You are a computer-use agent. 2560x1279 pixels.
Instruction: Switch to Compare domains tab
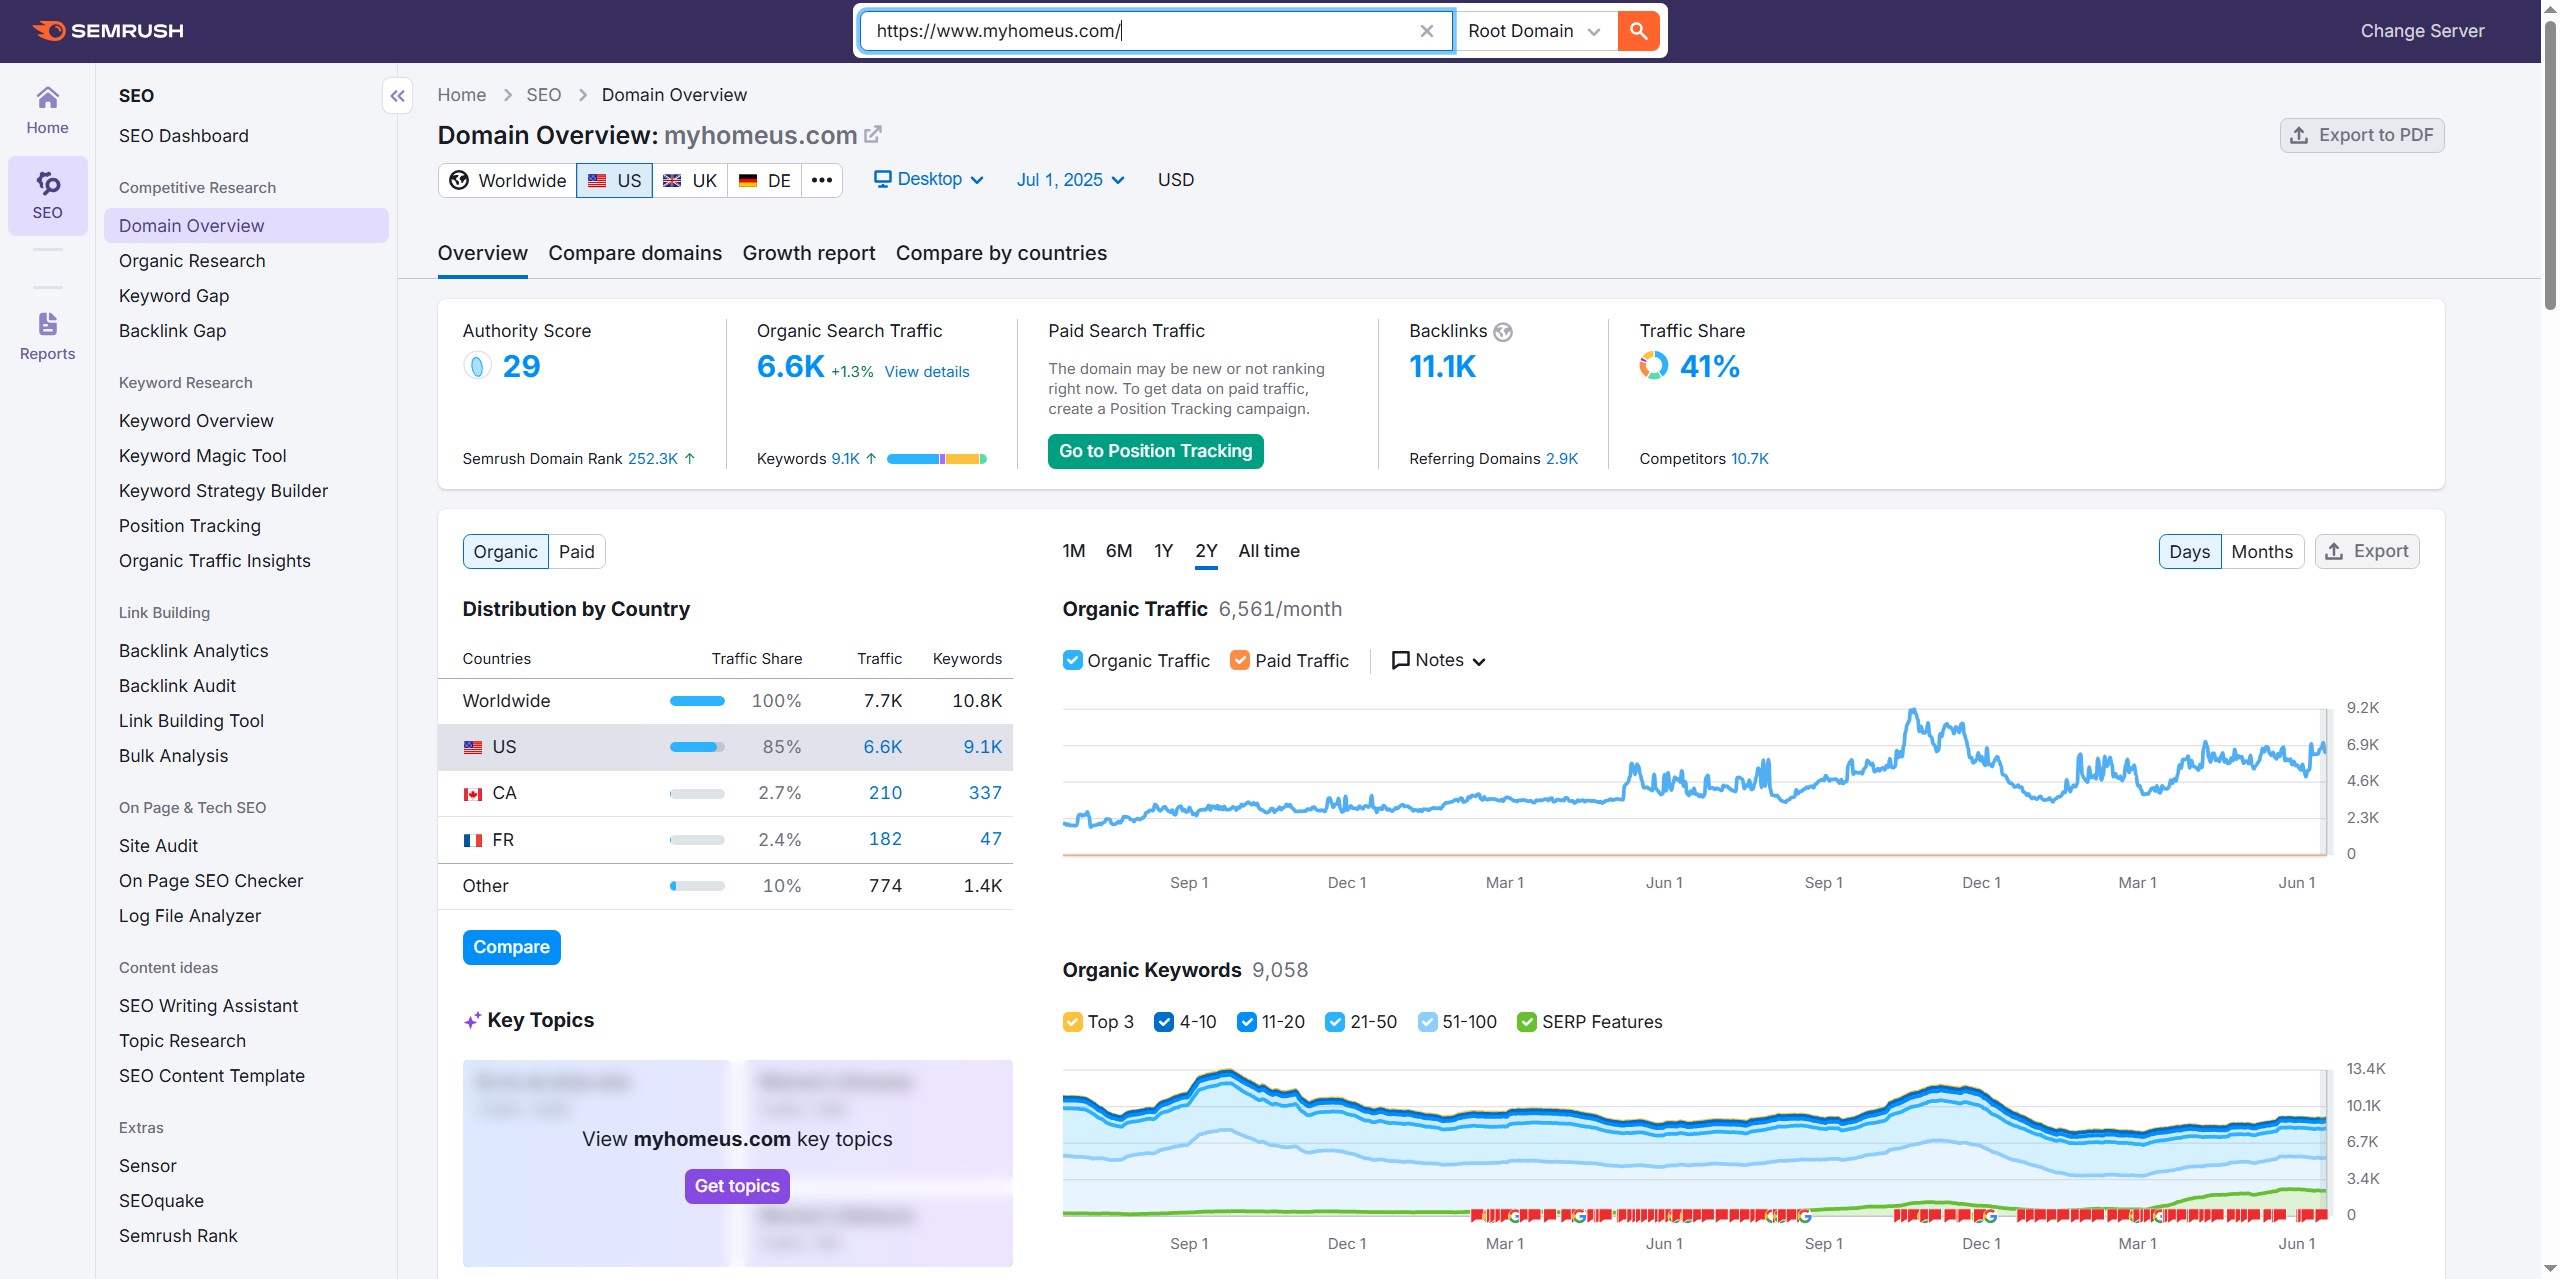(x=635, y=253)
